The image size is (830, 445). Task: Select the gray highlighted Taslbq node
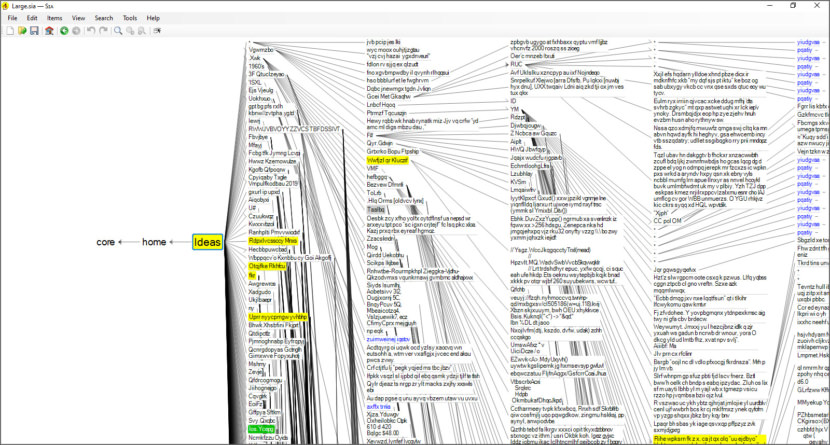point(376,210)
